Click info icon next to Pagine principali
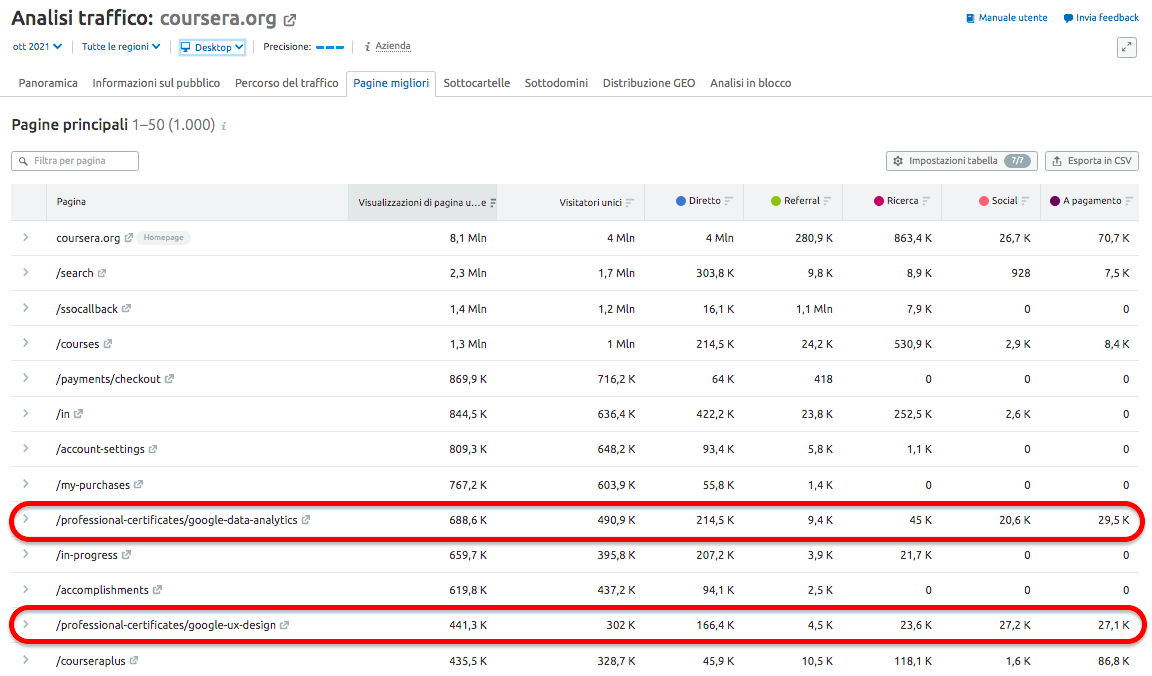 coord(224,126)
